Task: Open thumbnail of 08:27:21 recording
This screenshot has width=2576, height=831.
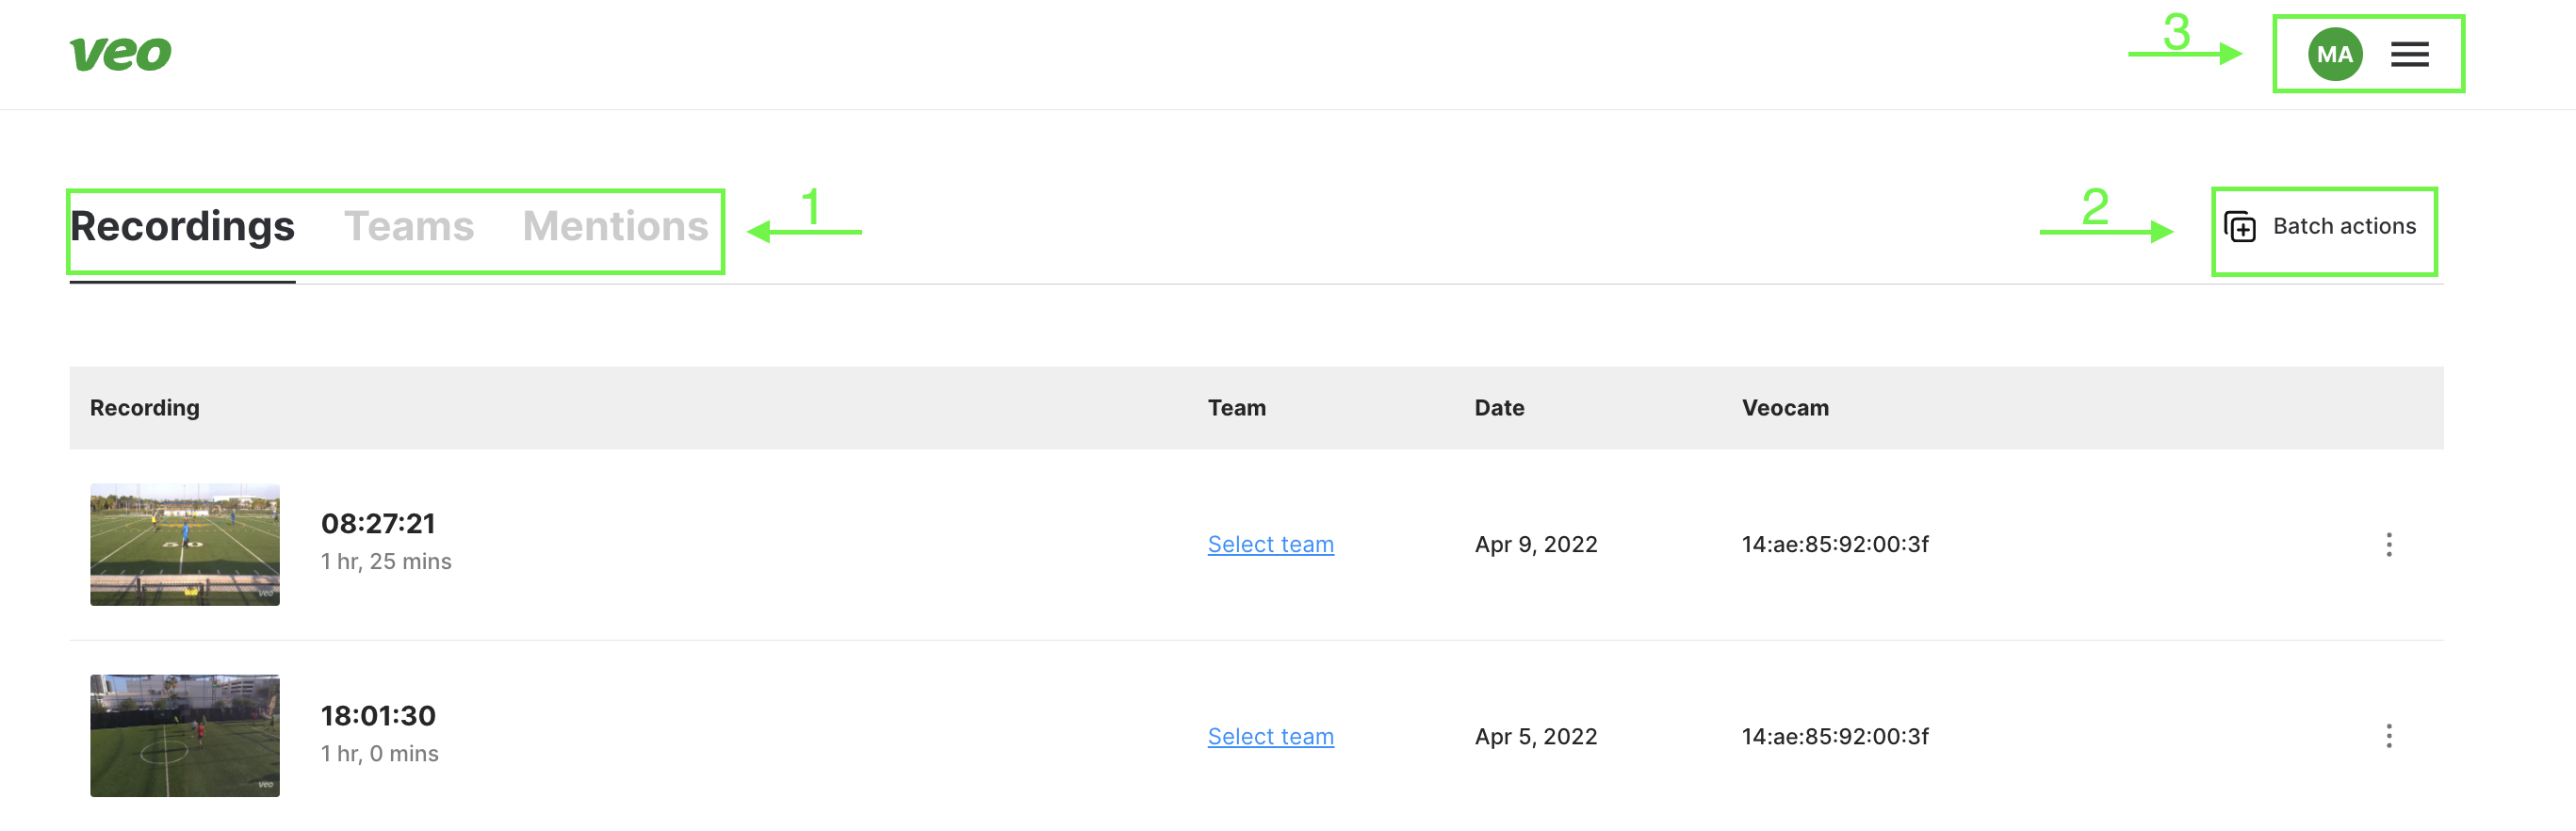Action: [185, 544]
